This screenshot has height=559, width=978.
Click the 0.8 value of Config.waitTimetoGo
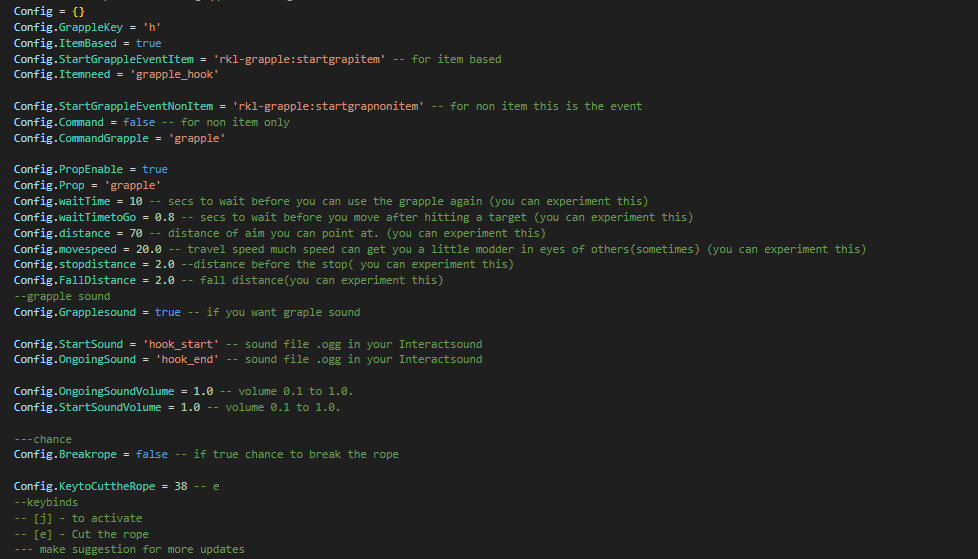[164, 217]
